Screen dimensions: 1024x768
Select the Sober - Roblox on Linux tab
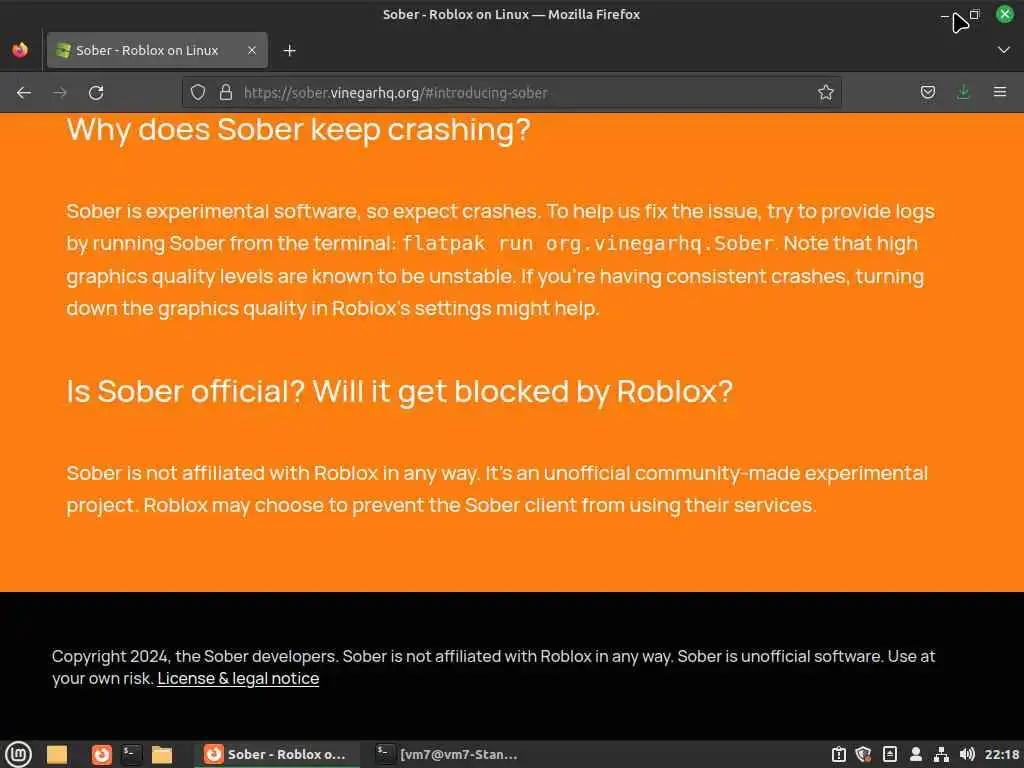tap(157, 50)
